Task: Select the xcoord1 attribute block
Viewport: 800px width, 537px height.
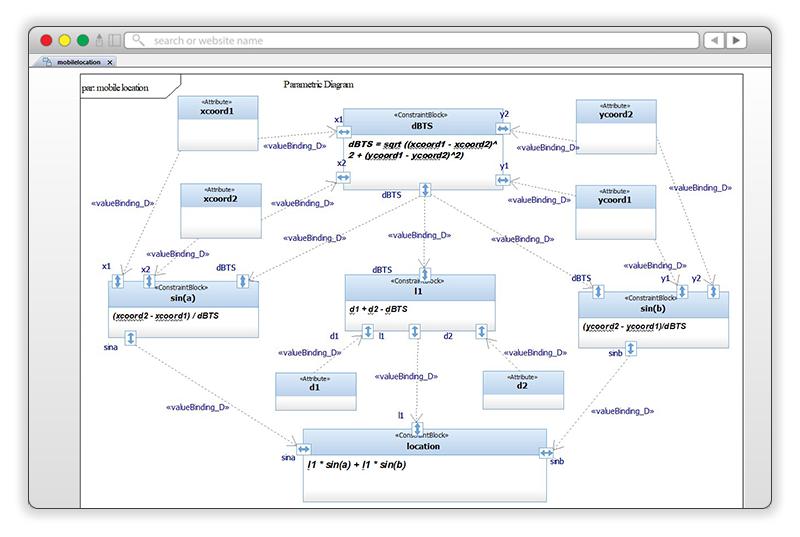Action: point(217,122)
